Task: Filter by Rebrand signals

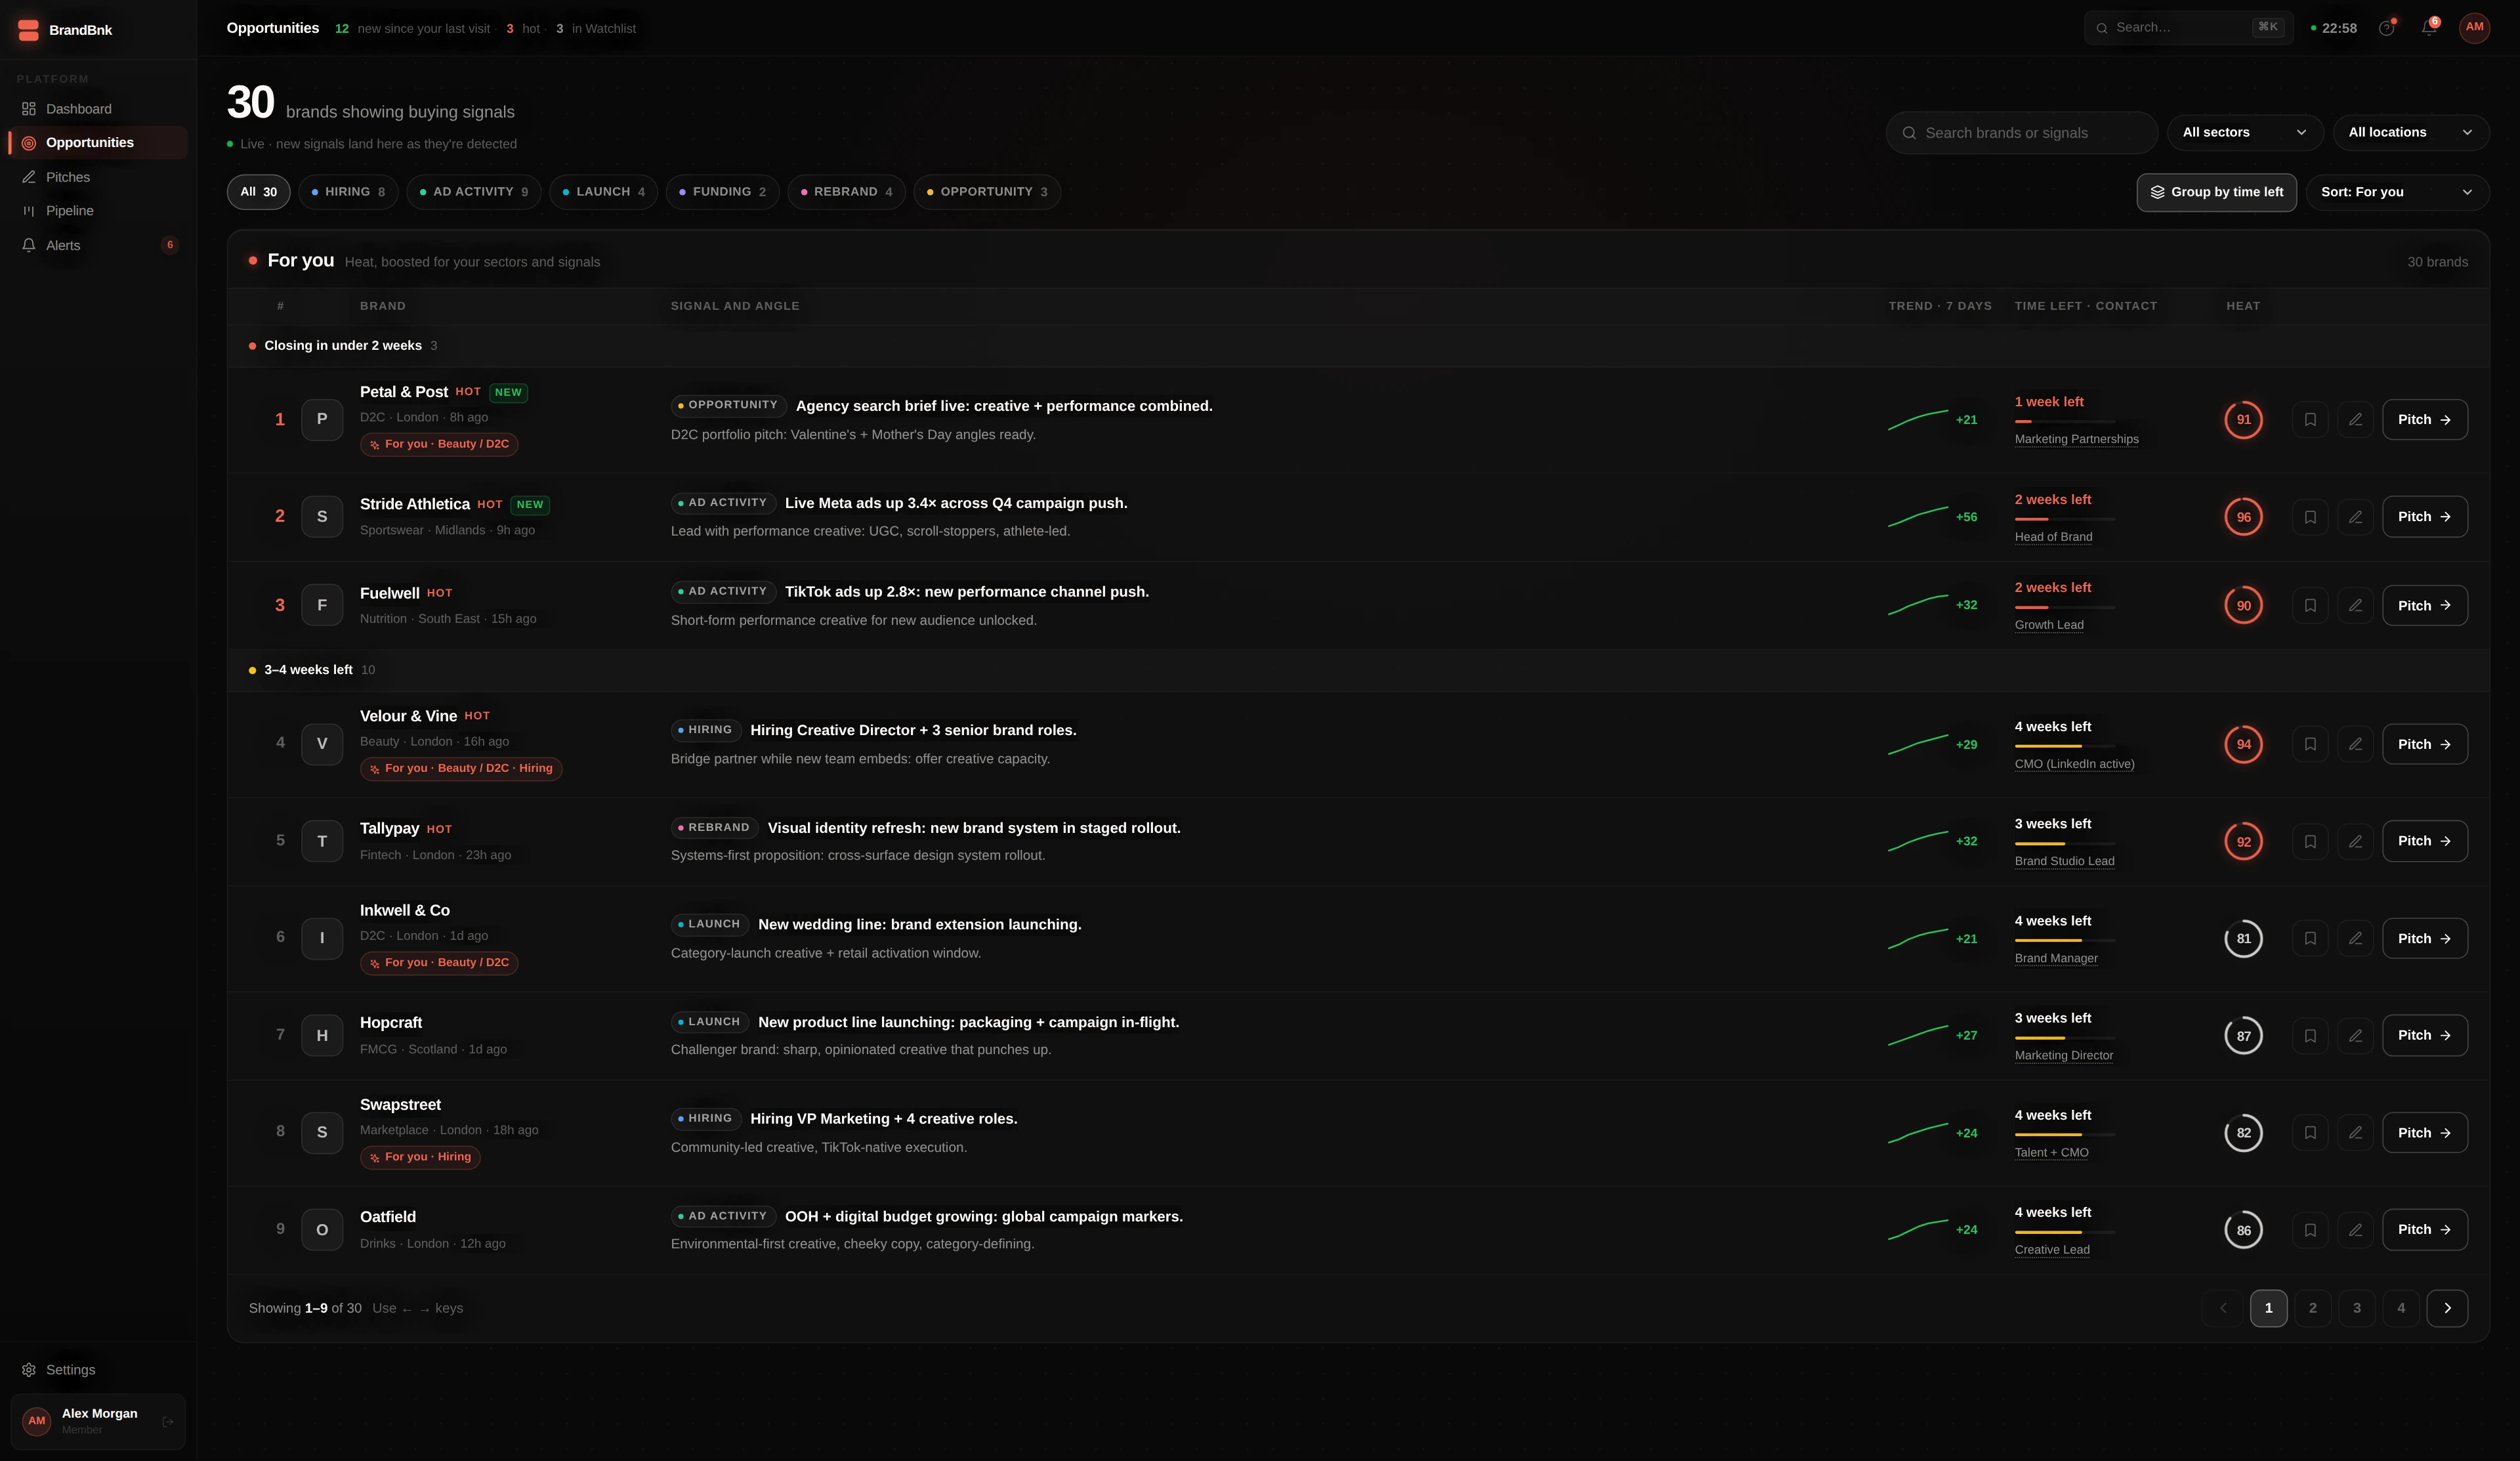Action: click(x=846, y=192)
